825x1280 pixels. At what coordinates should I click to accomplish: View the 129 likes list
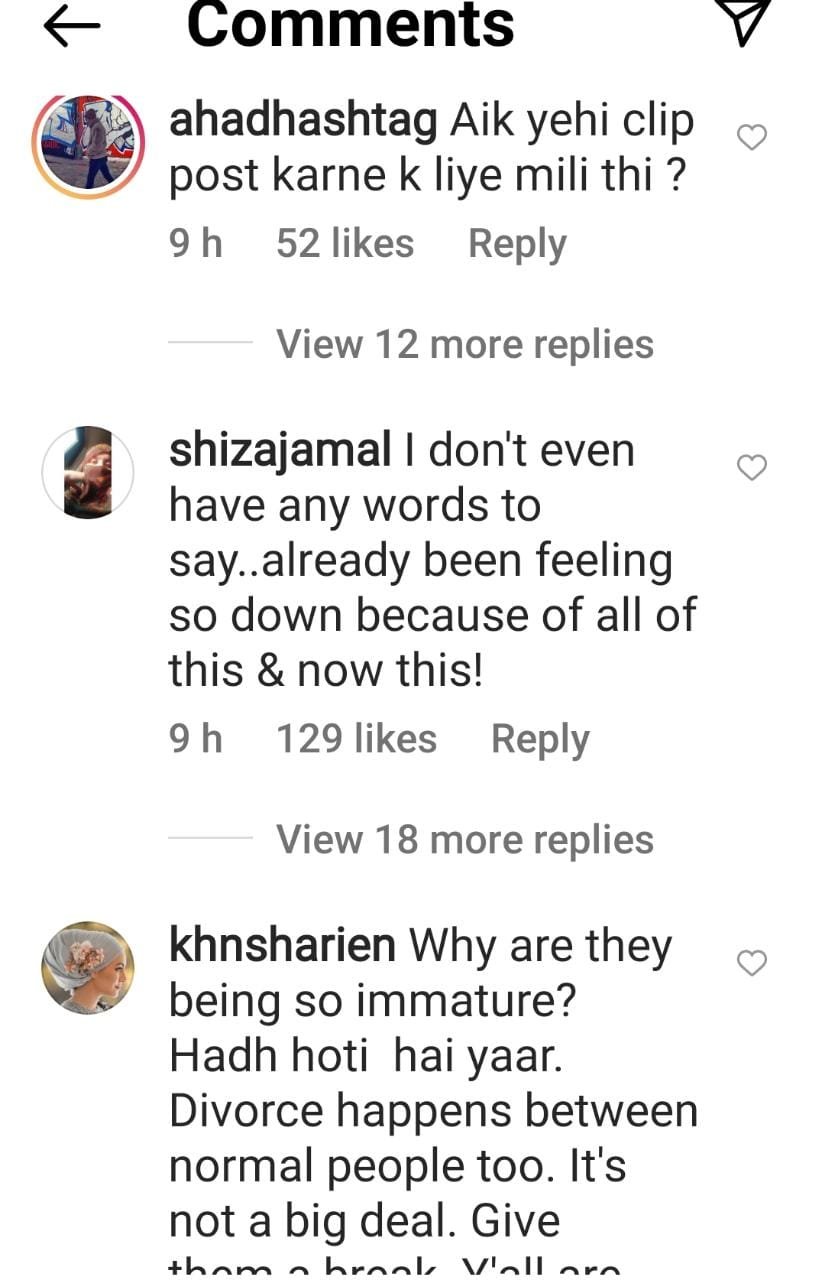(356, 740)
